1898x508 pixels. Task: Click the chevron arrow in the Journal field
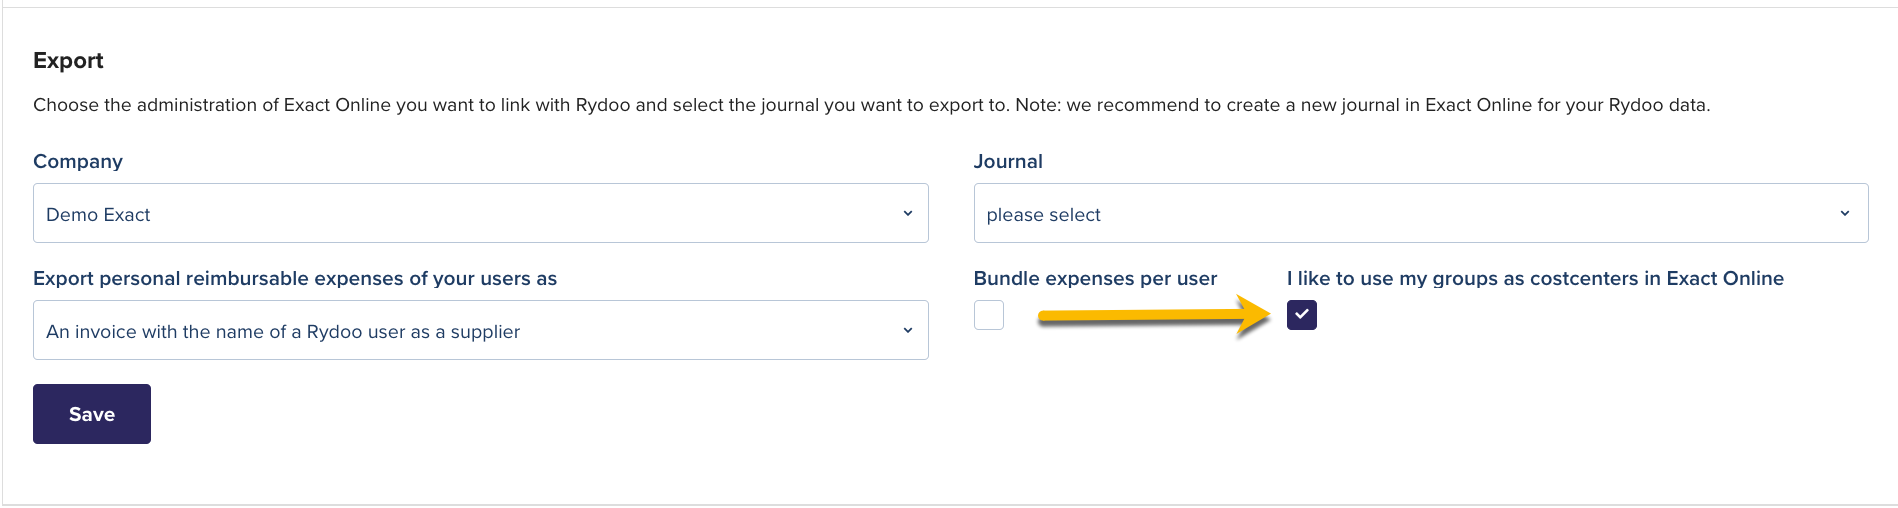(x=1845, y=213)
